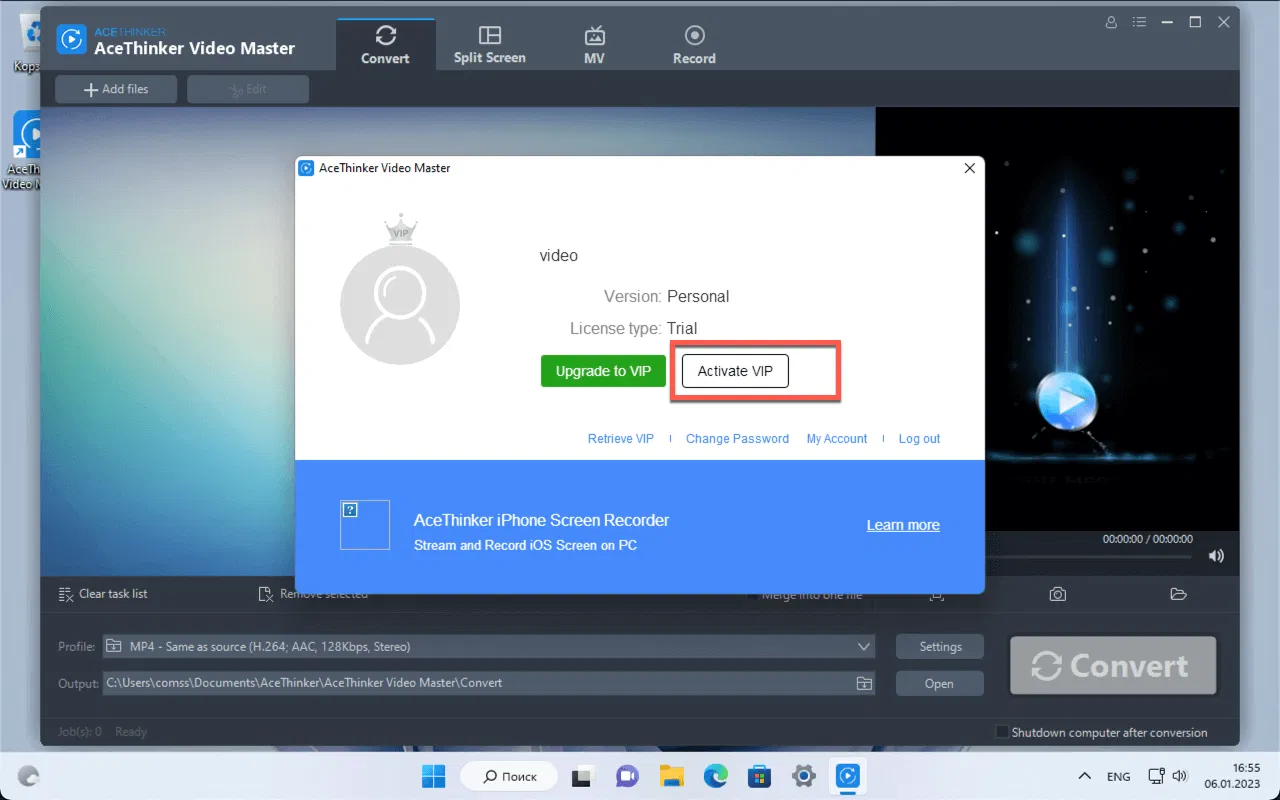The width and height of the screenshot is (1280, 800).
Task: Enable Shutdown computer after conversion checkbox
Action: tap(1002, 732)
